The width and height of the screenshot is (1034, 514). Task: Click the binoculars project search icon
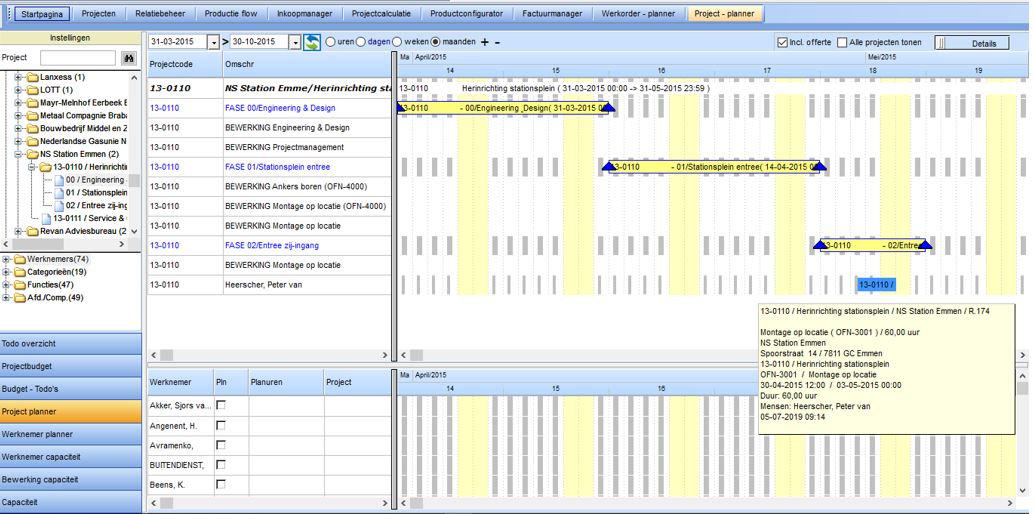coord(129,58)
